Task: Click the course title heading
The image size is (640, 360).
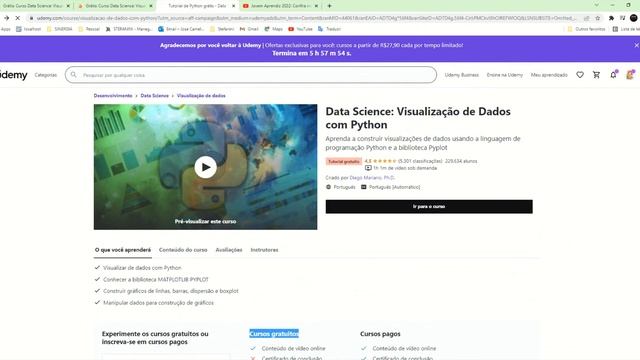Action: coord(418,118)
